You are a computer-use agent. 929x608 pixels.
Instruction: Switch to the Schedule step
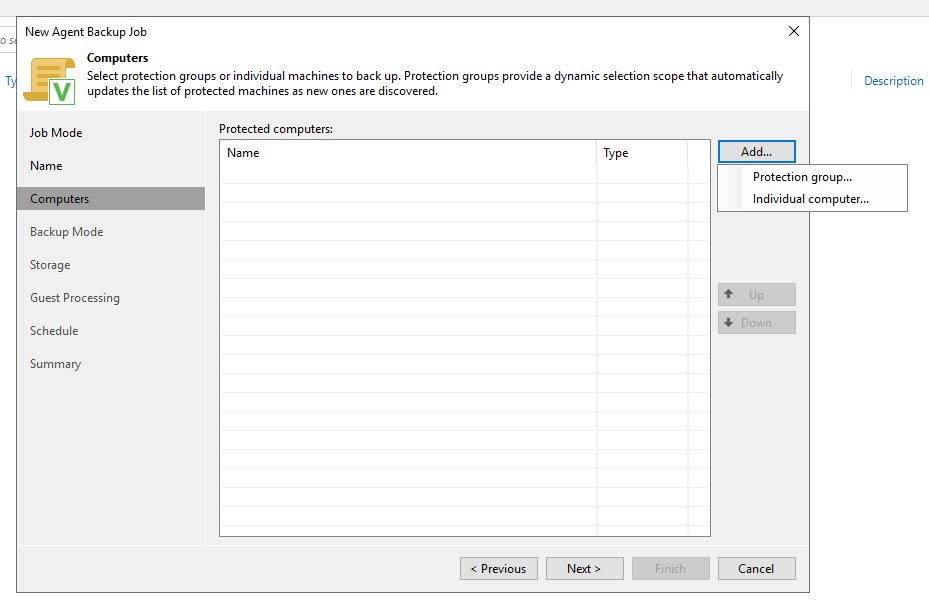pos(54,331)
